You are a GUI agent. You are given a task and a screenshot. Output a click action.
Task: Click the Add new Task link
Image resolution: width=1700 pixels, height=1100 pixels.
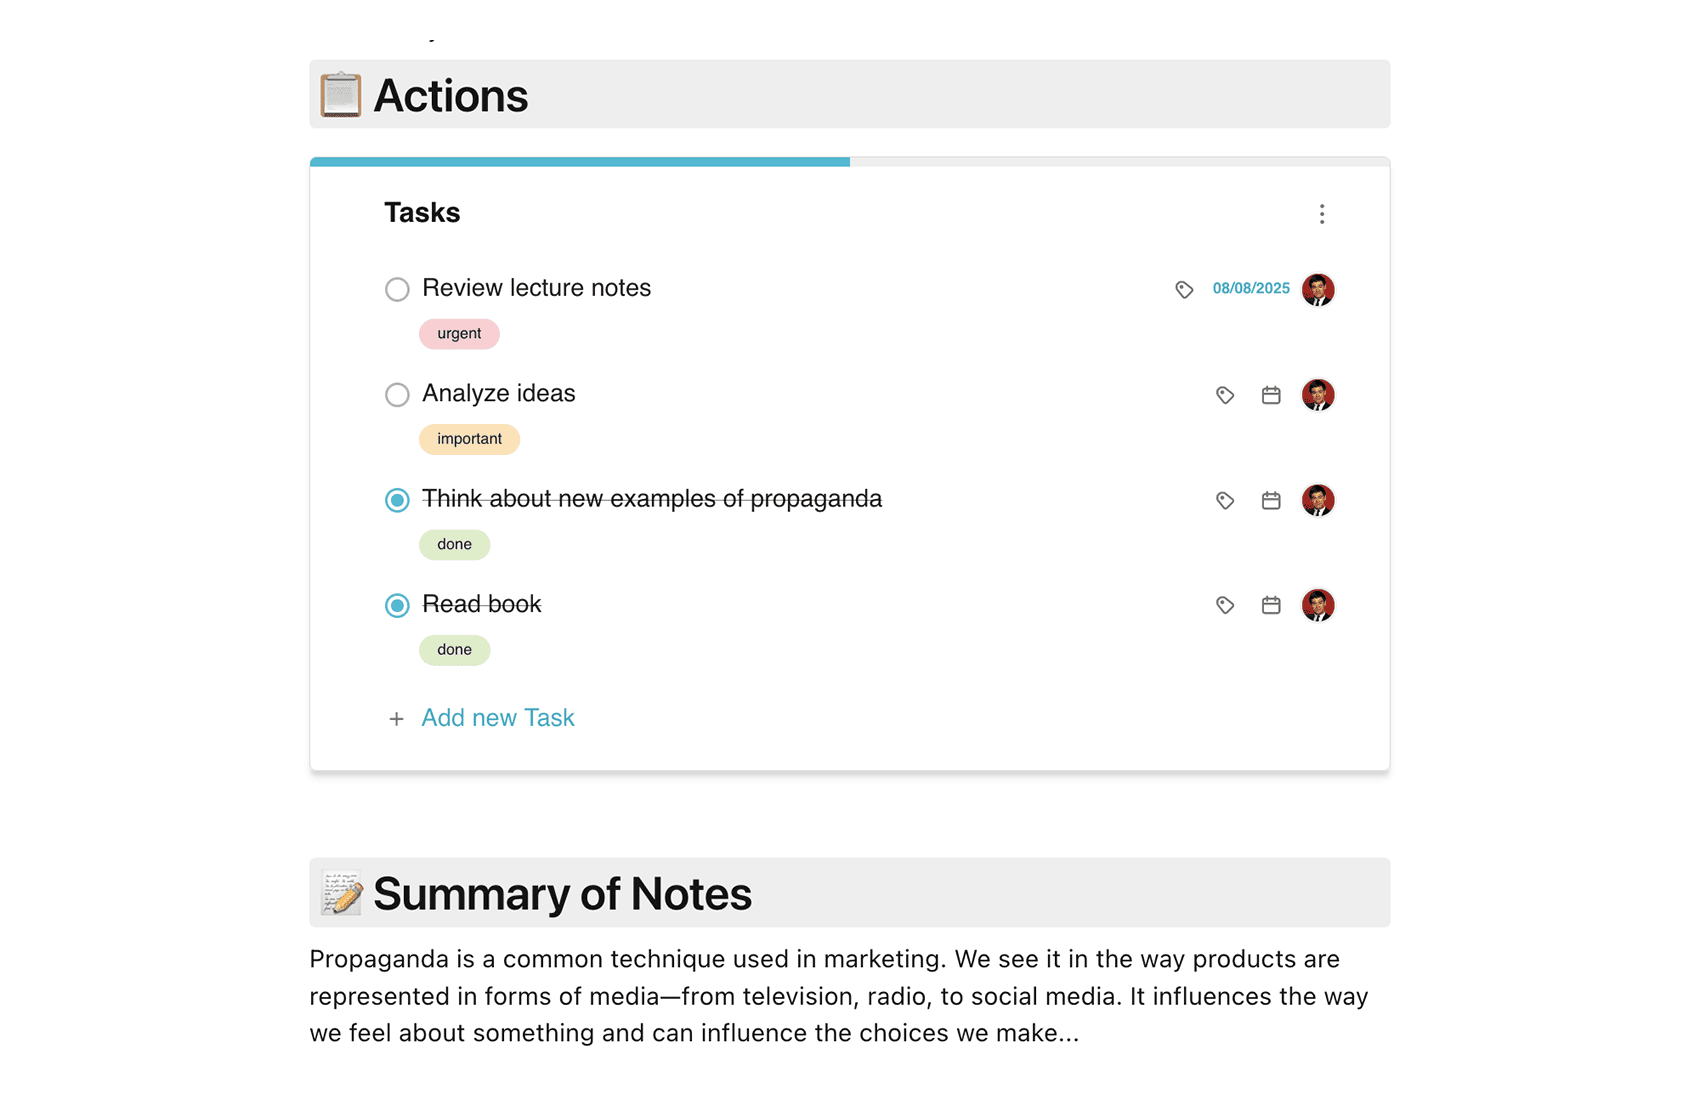click(498, 718)
